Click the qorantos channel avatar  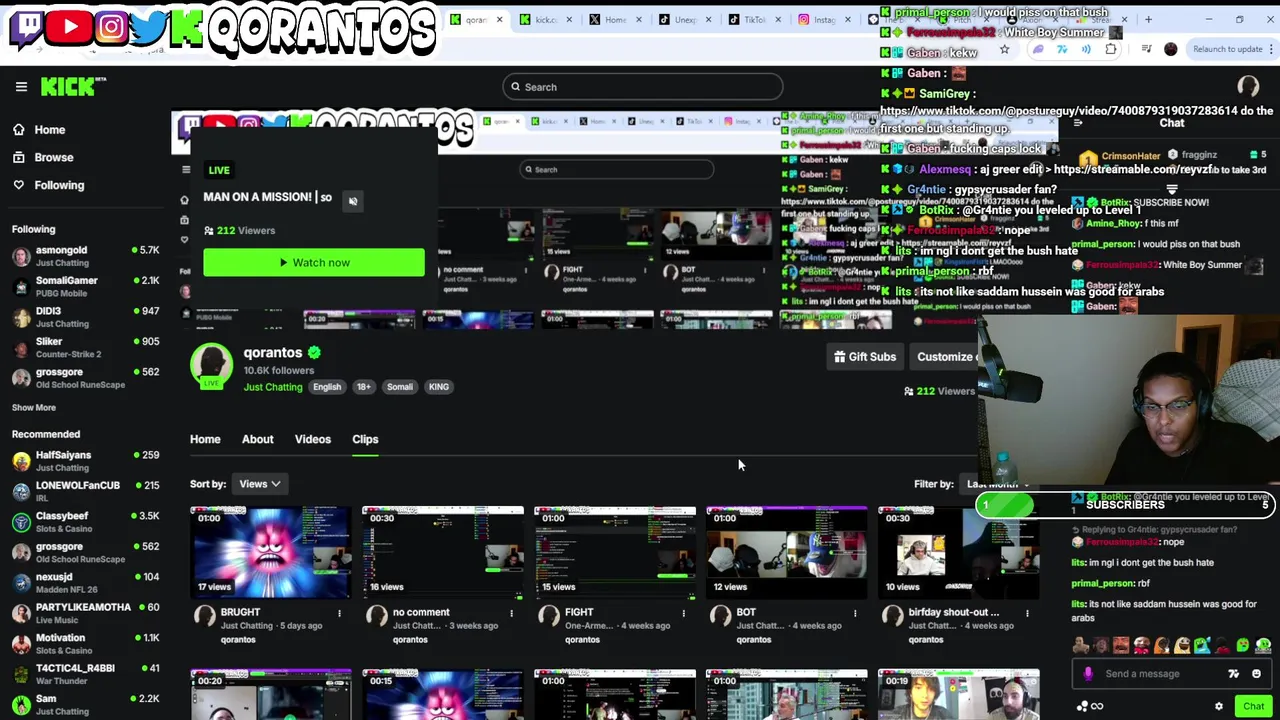click(x=211, y=366)
